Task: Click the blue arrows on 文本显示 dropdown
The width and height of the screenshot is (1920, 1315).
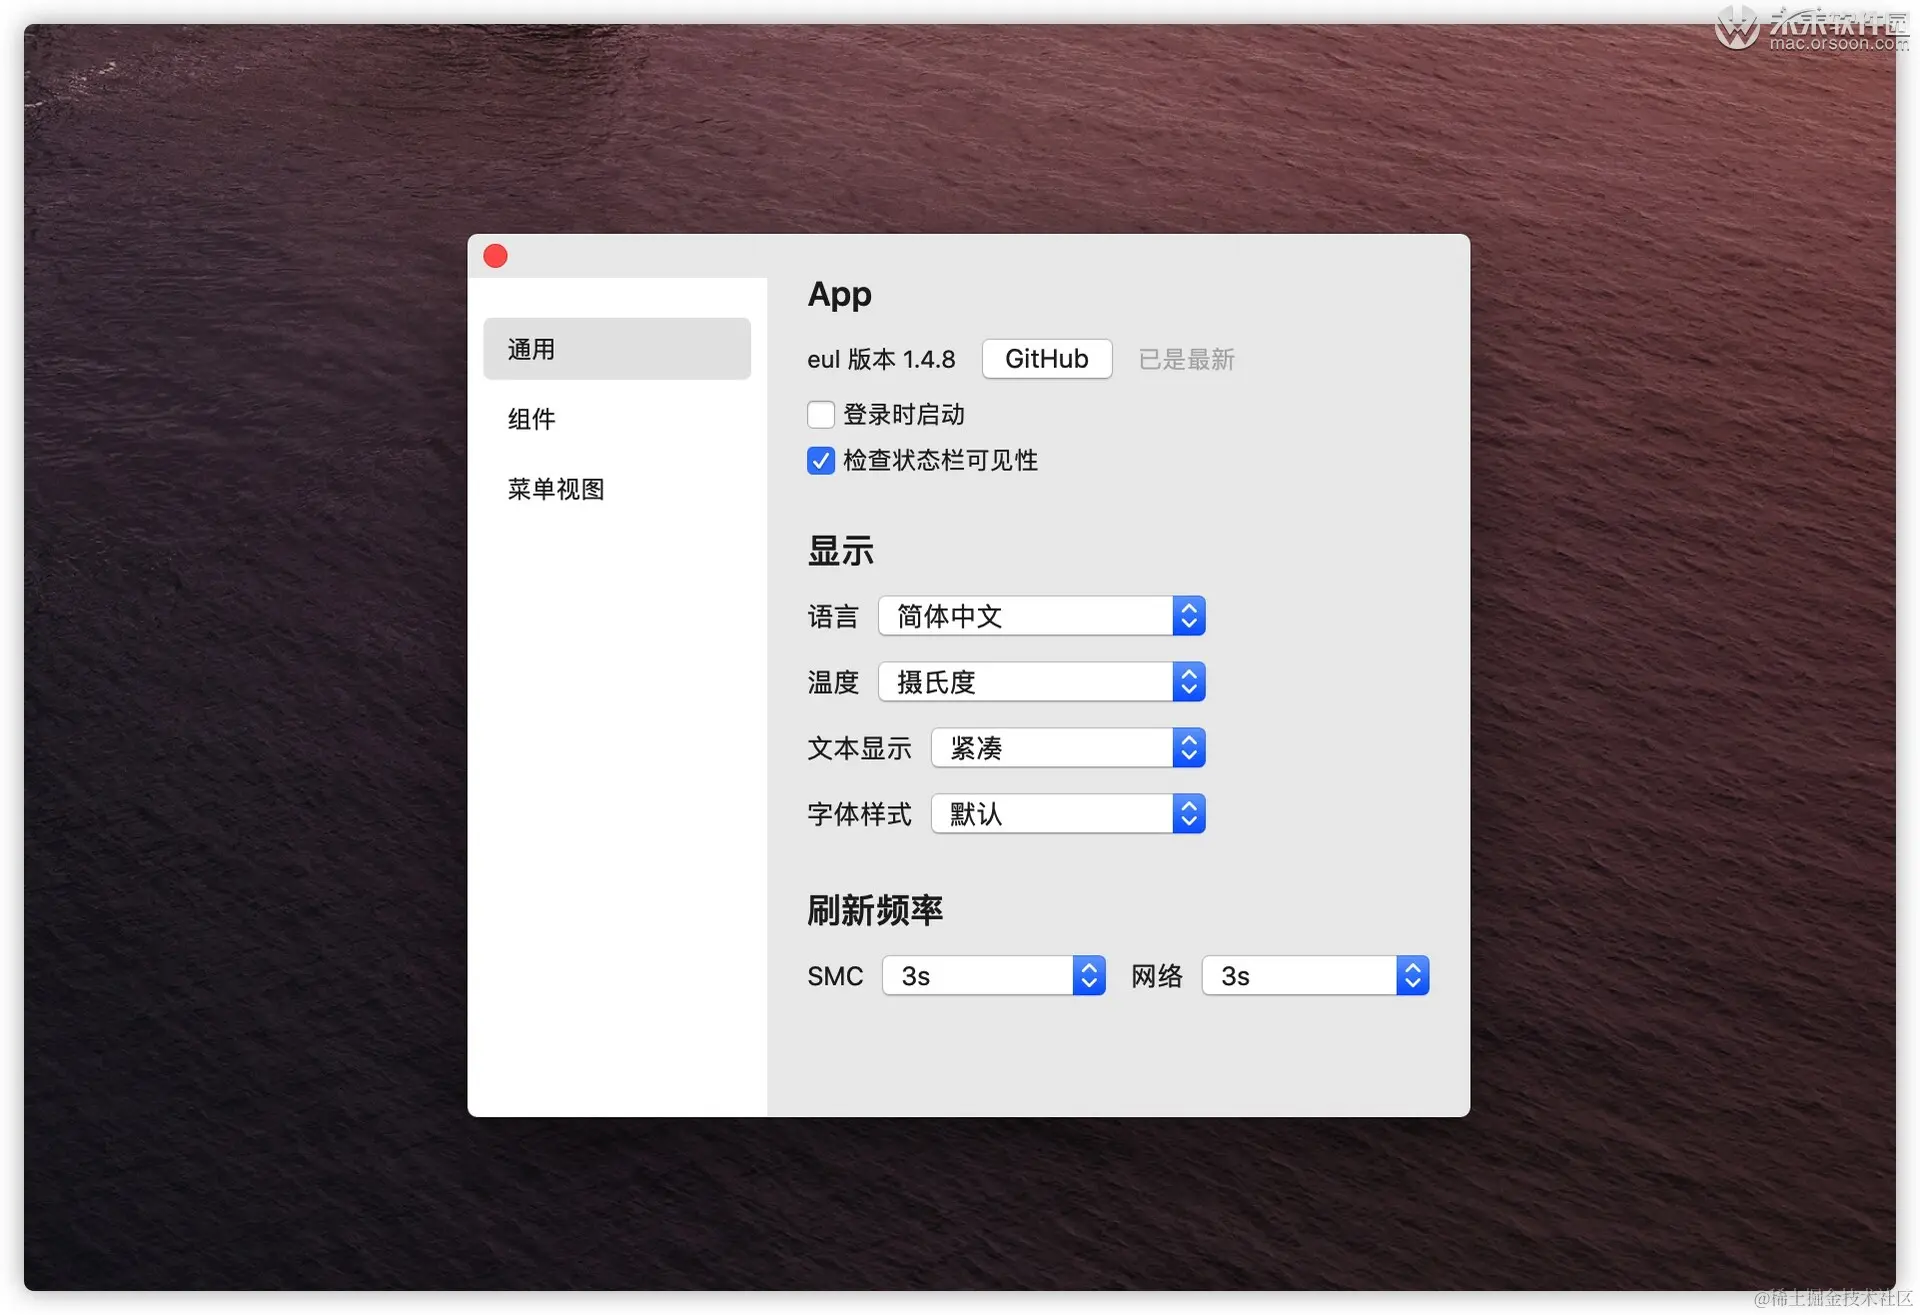Action: (1188, 748)
